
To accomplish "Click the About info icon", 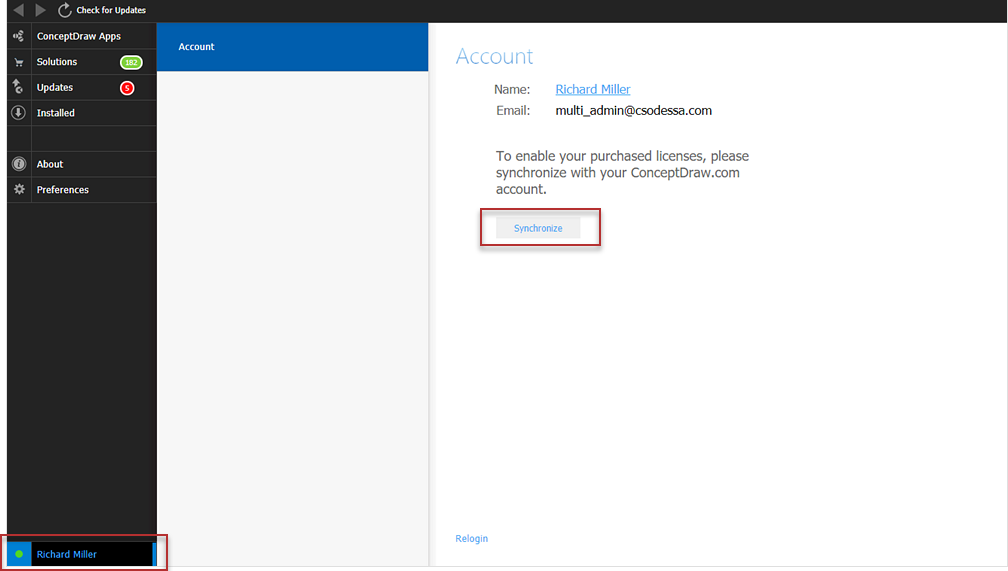I will coord(19,164).
